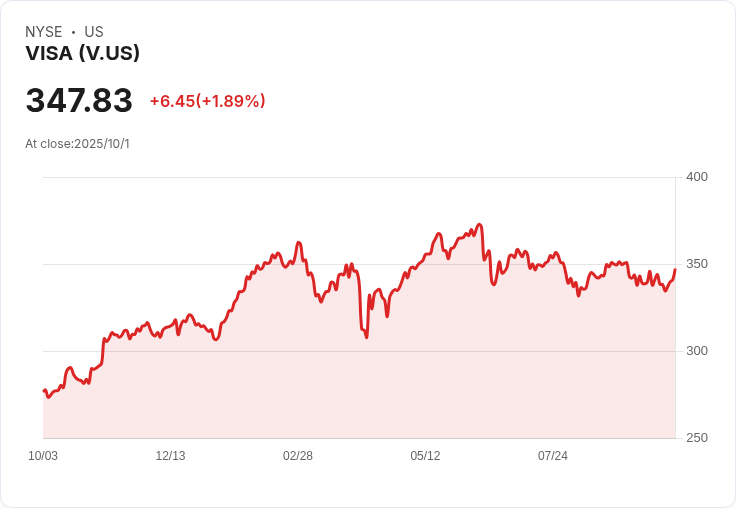Click the leftmost start of the price line
The width and height of the screenshot is (736, 508).
pos(44,390)
